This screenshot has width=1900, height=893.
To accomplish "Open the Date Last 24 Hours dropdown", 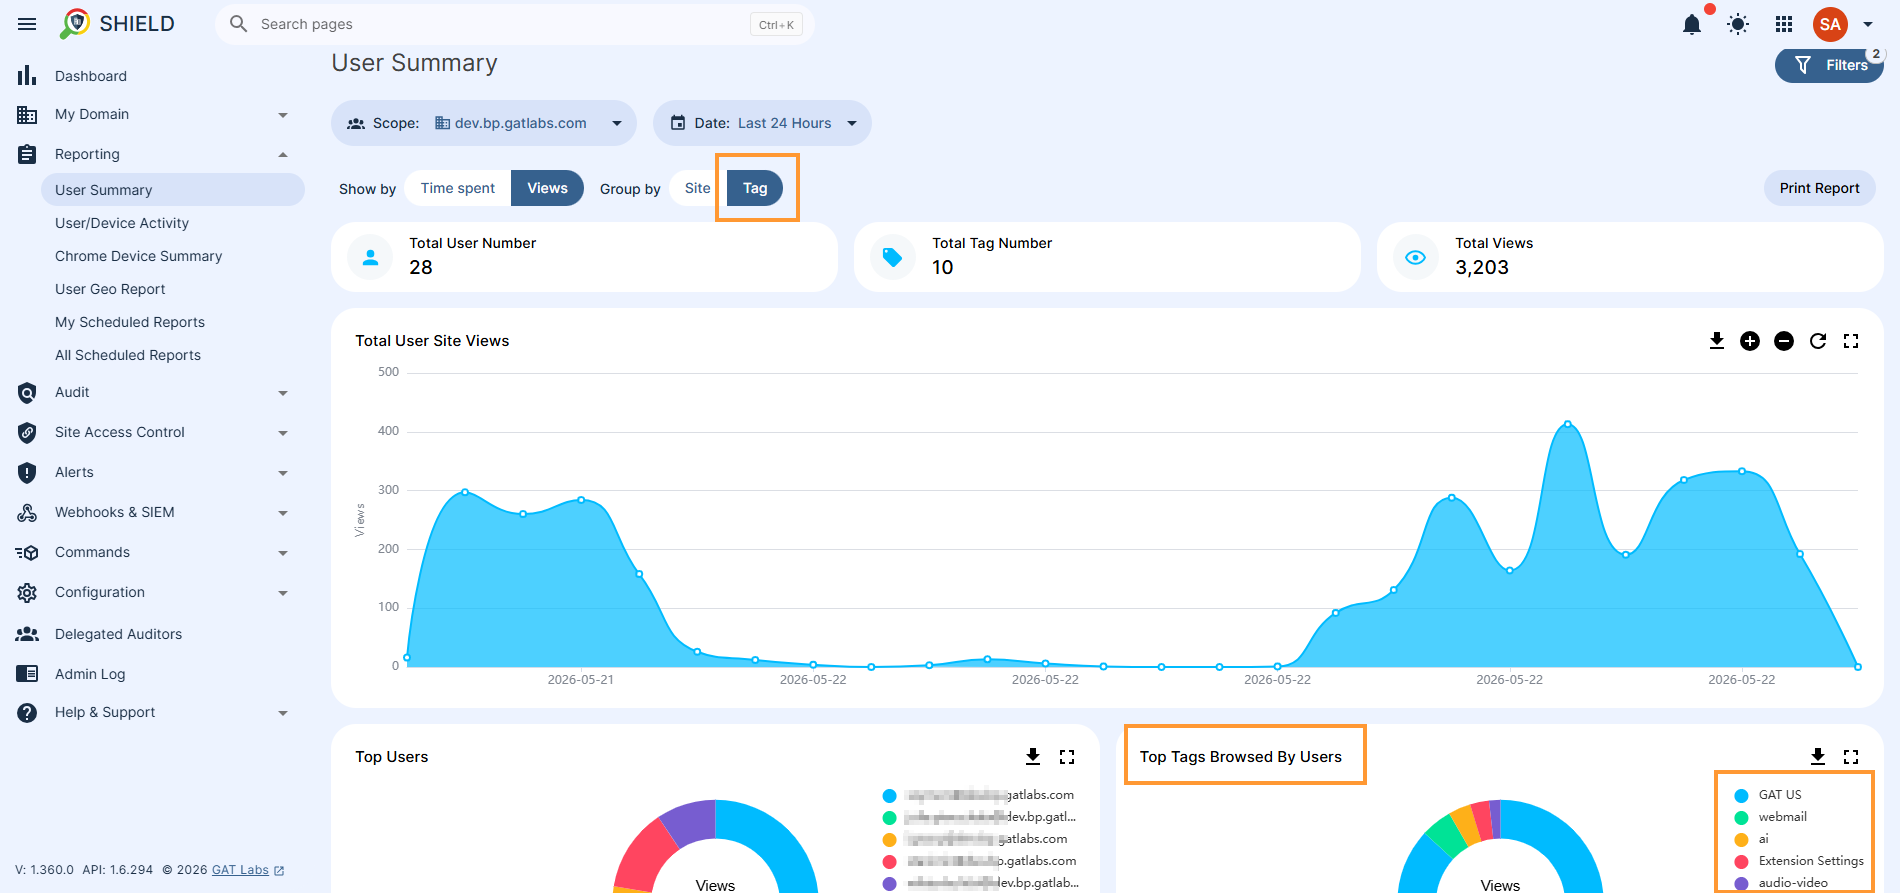I will pos(762,123).
